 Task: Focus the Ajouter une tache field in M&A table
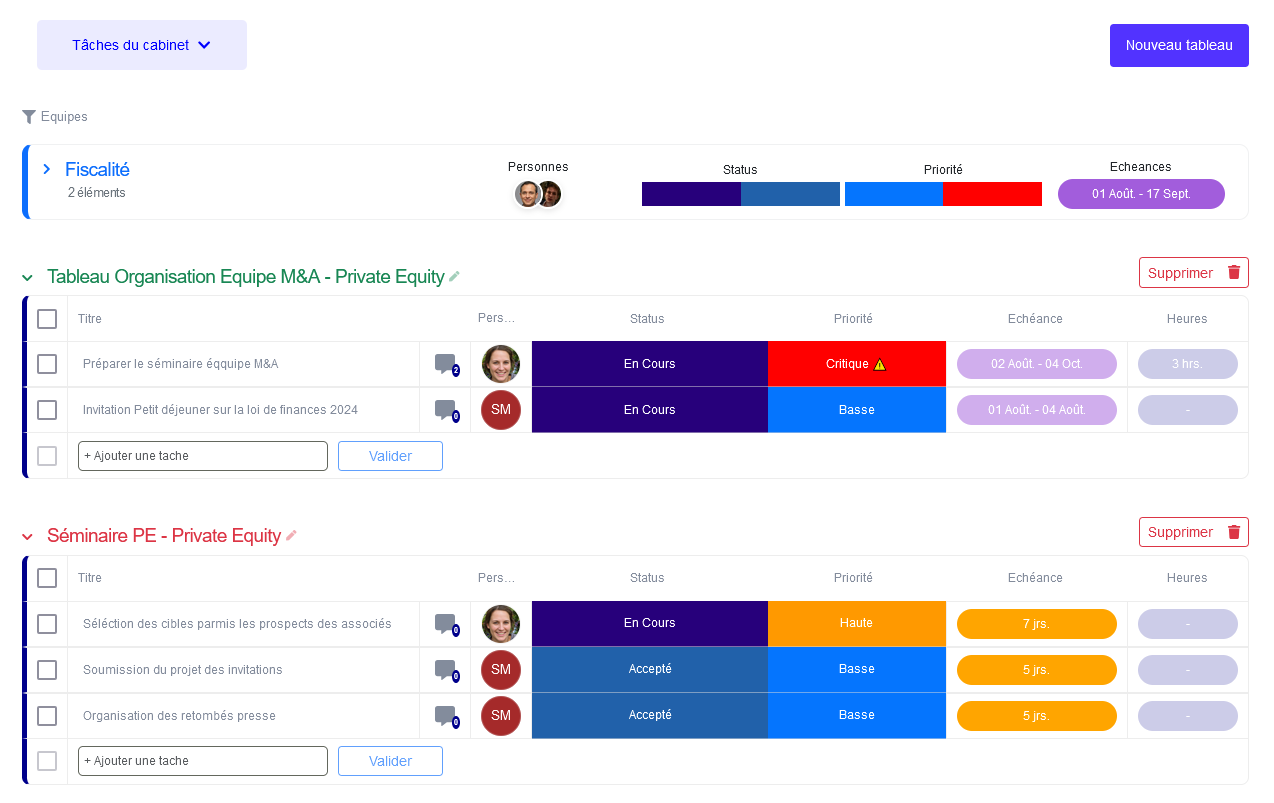pos(203,456)
